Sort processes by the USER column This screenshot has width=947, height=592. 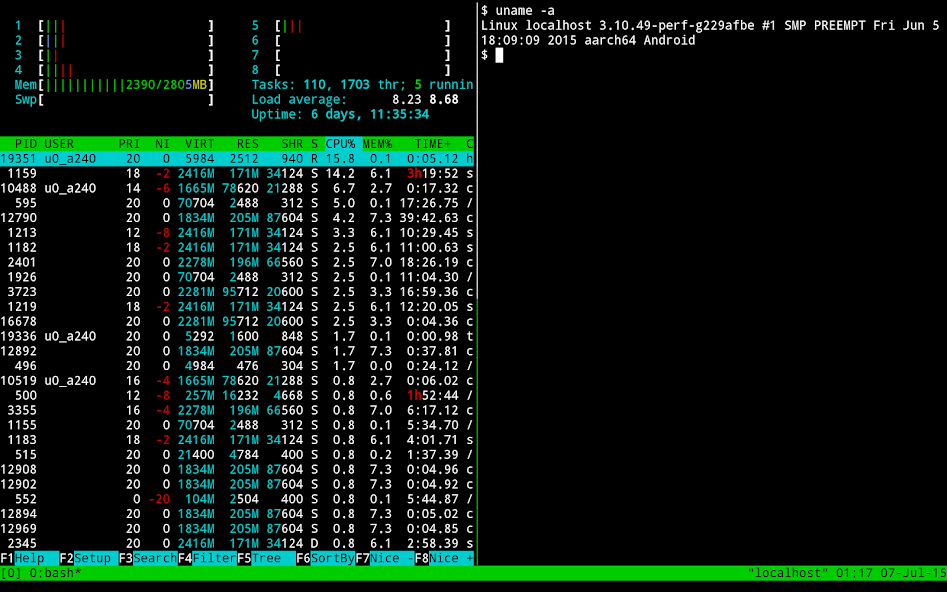tap(58, 143)
